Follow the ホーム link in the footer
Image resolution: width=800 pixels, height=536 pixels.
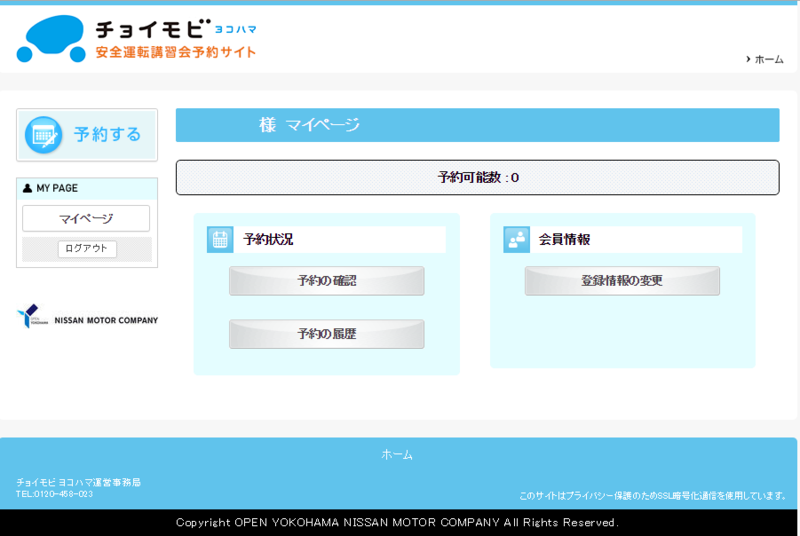click(397, 454)
